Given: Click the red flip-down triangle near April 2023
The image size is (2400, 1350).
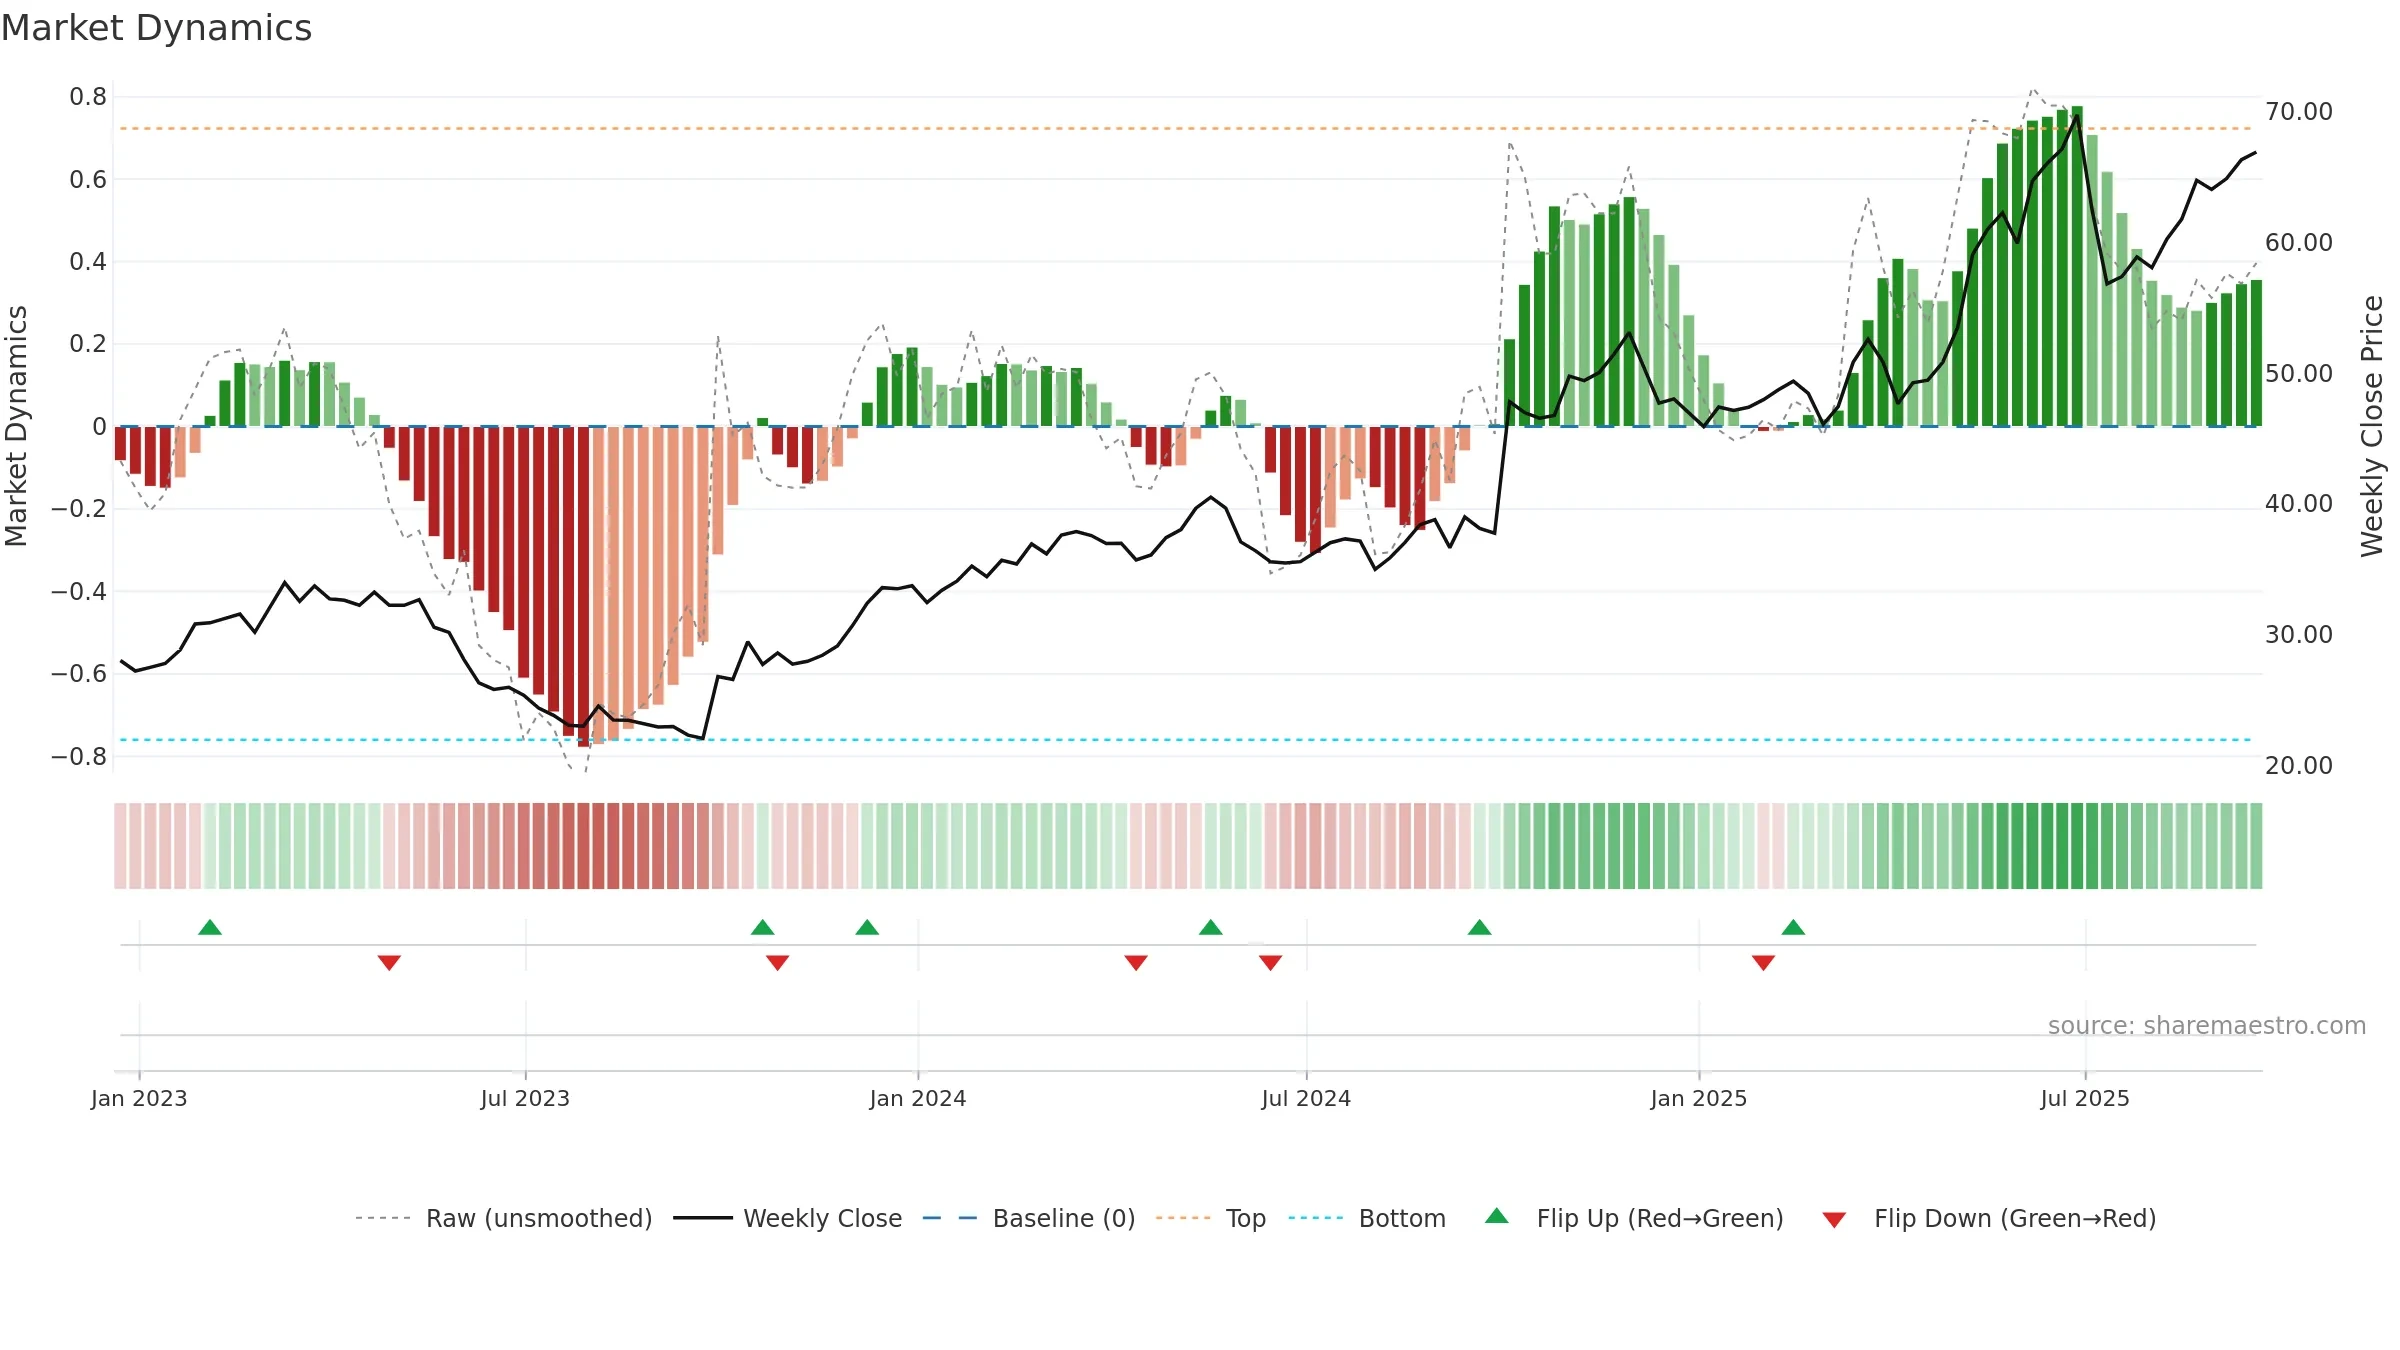Looking at the screenshot, I should point(389,962).
